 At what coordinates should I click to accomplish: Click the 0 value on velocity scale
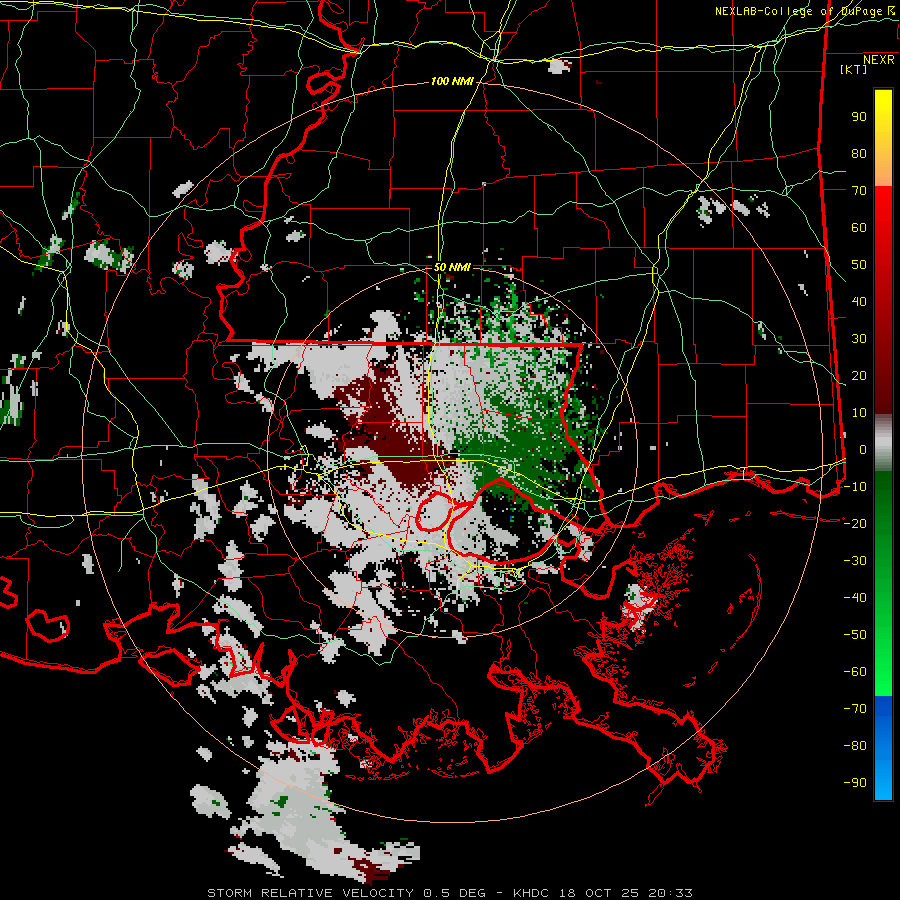click(863, 450)
